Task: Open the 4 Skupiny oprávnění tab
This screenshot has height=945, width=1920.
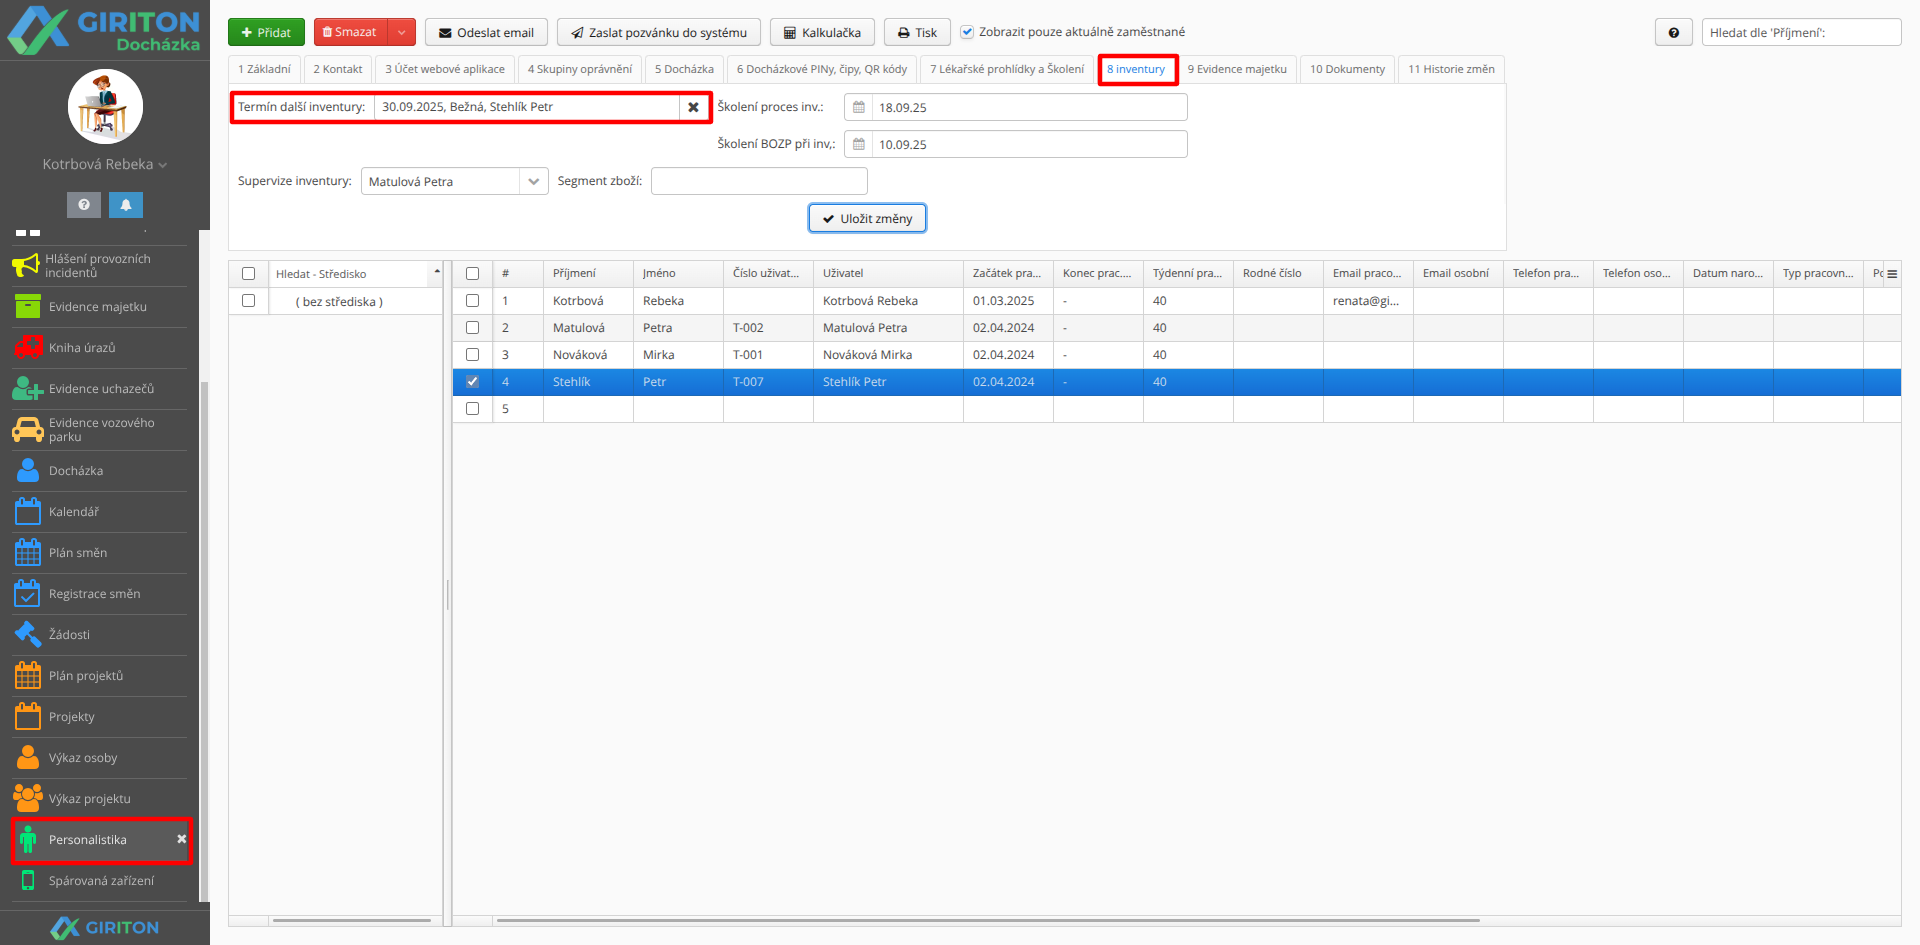Action: 580,69
